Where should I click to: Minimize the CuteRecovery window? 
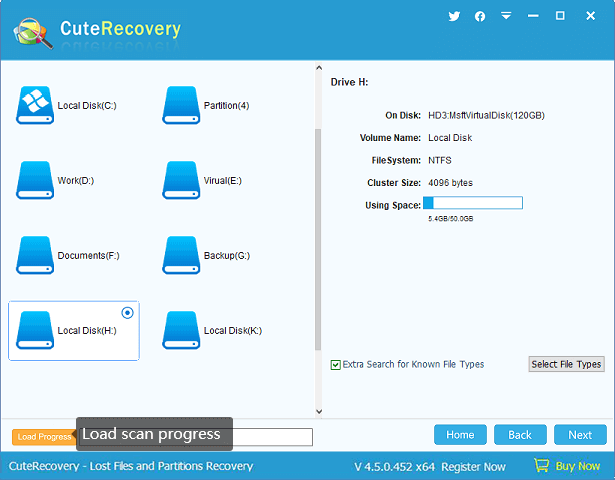click(x=533, y=16)
